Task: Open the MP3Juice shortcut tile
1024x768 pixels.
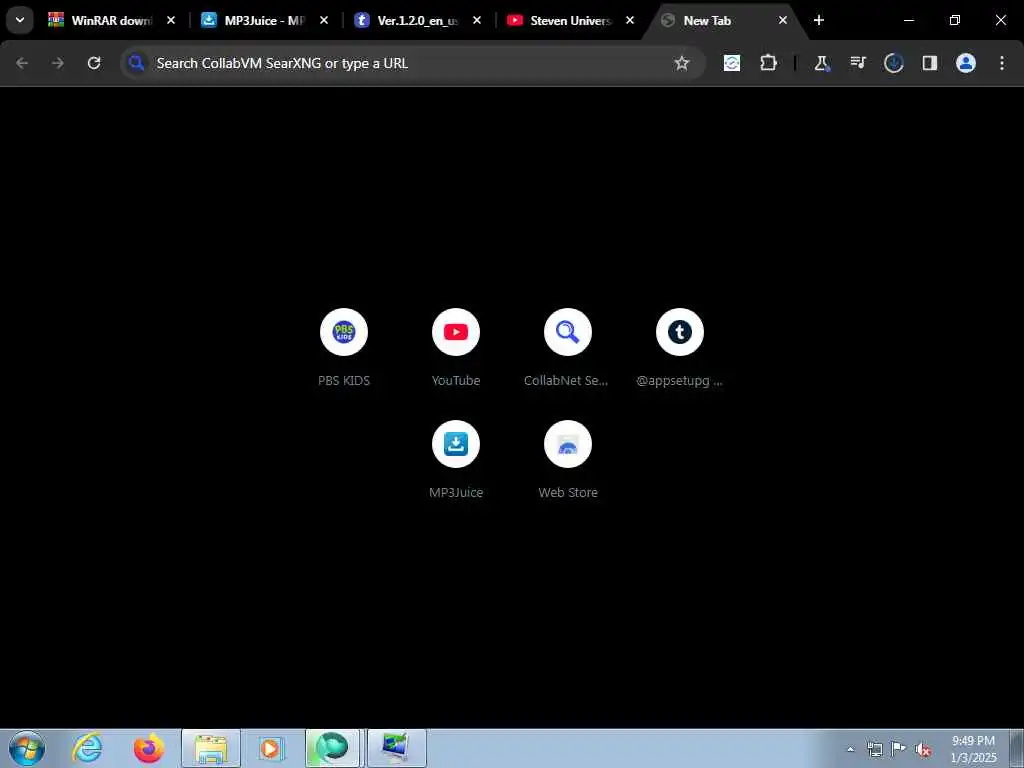Action: [x=456, y=444]
